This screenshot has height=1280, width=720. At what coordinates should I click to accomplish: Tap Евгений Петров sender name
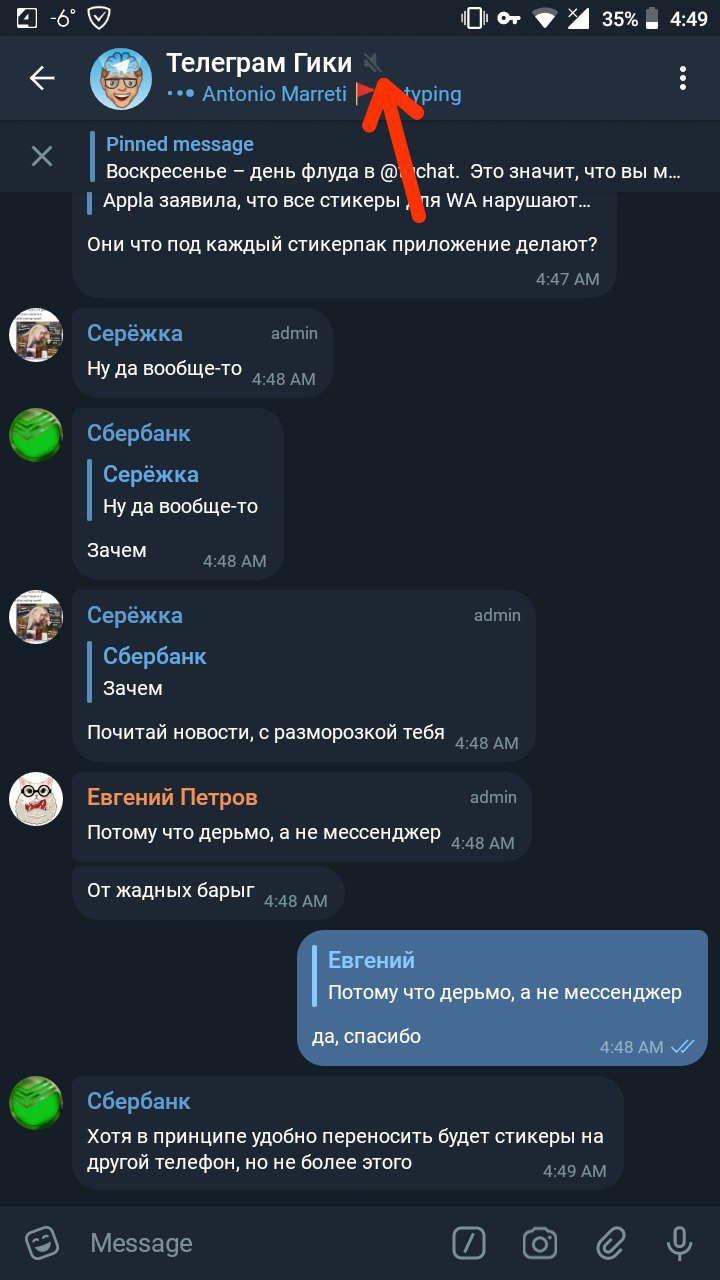(172, 797)
